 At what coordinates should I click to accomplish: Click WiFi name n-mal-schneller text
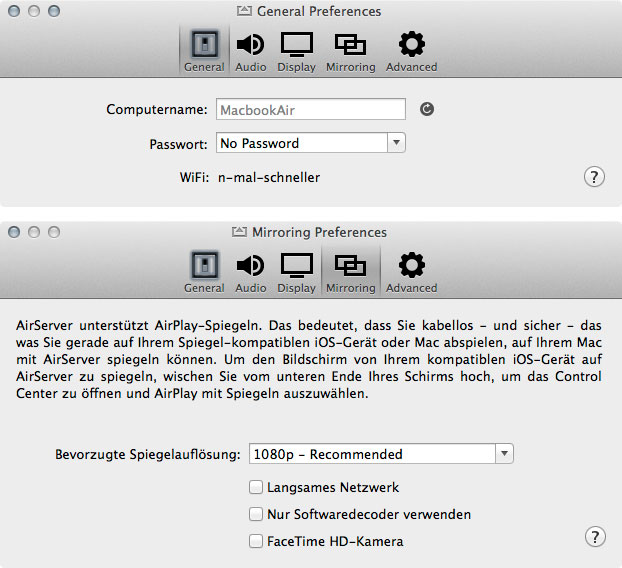(269, 177)
